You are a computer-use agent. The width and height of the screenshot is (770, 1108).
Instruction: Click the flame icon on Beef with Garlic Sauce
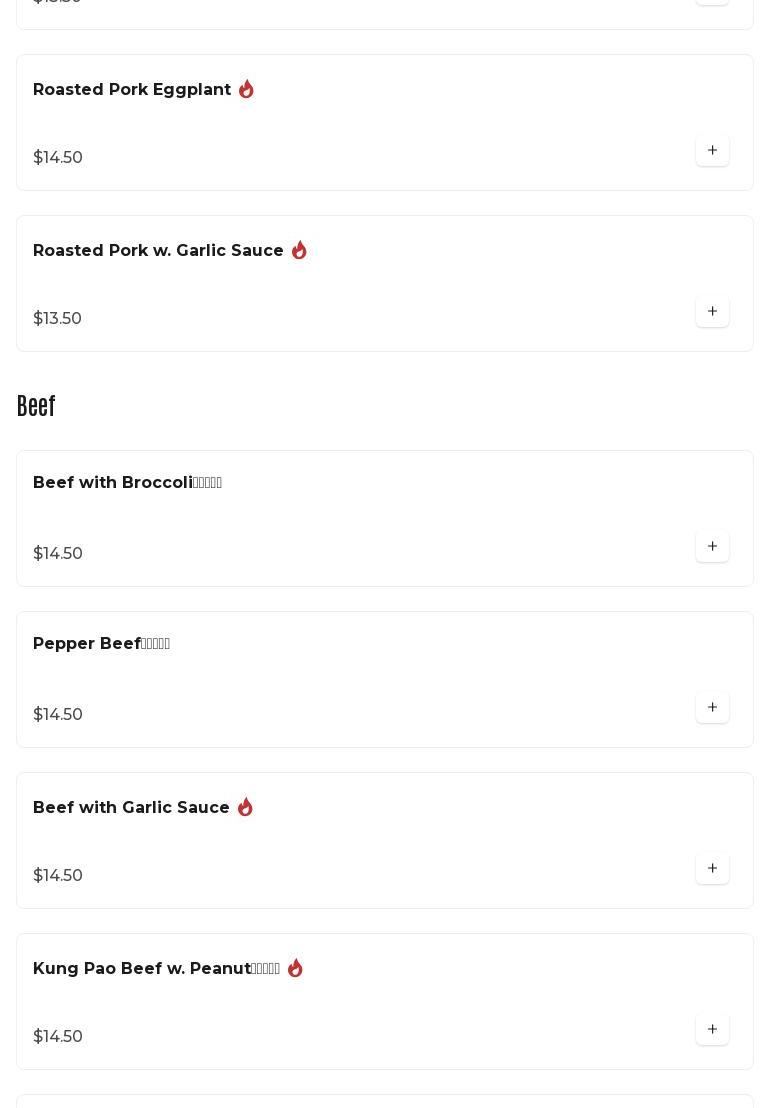point(245,807)
